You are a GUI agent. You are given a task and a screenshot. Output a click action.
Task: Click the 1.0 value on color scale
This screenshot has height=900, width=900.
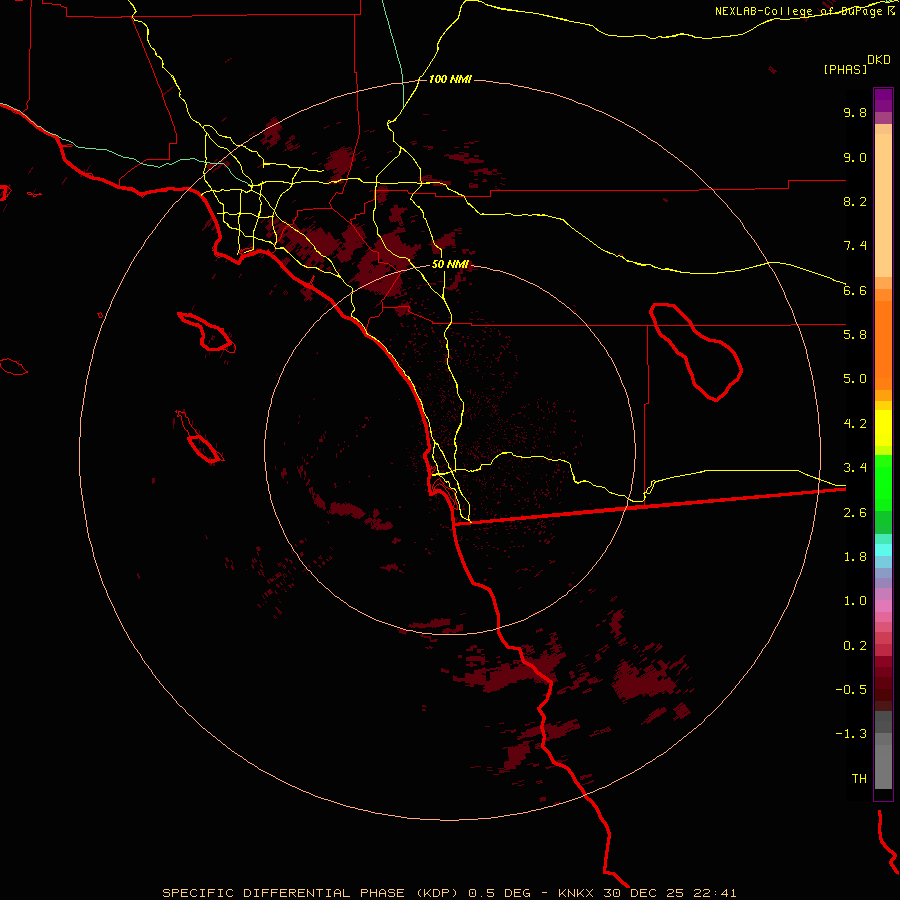click(x=855, y=600)
